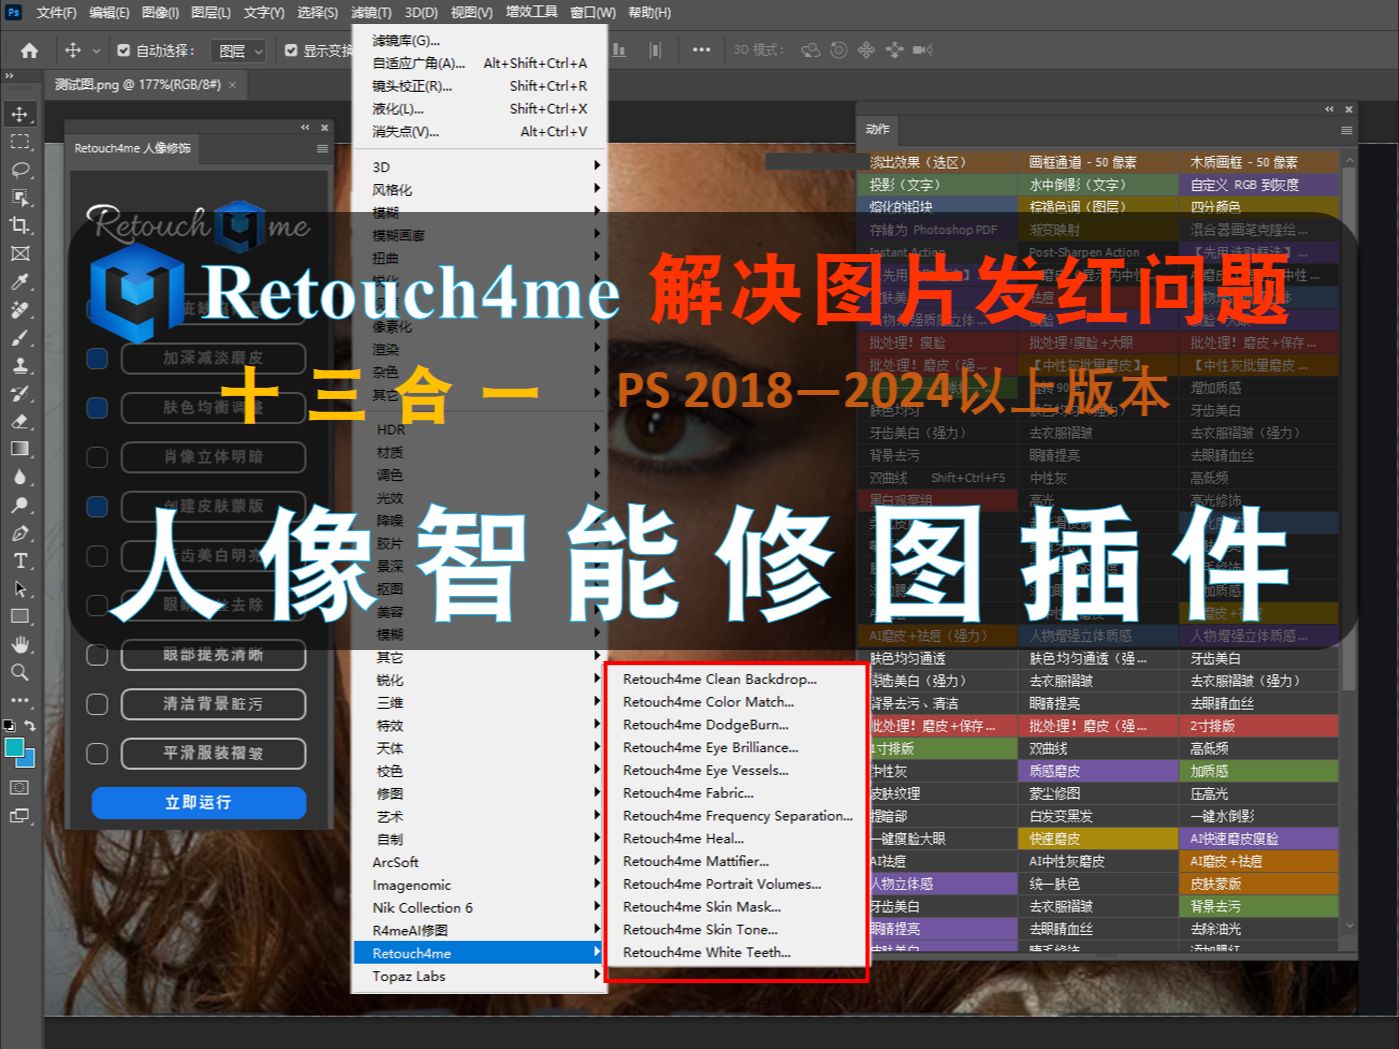Select the Spot Healing Brush tool
Image resolution: width=1399 pixels, height=1049 pixels.
coord(20,310)
